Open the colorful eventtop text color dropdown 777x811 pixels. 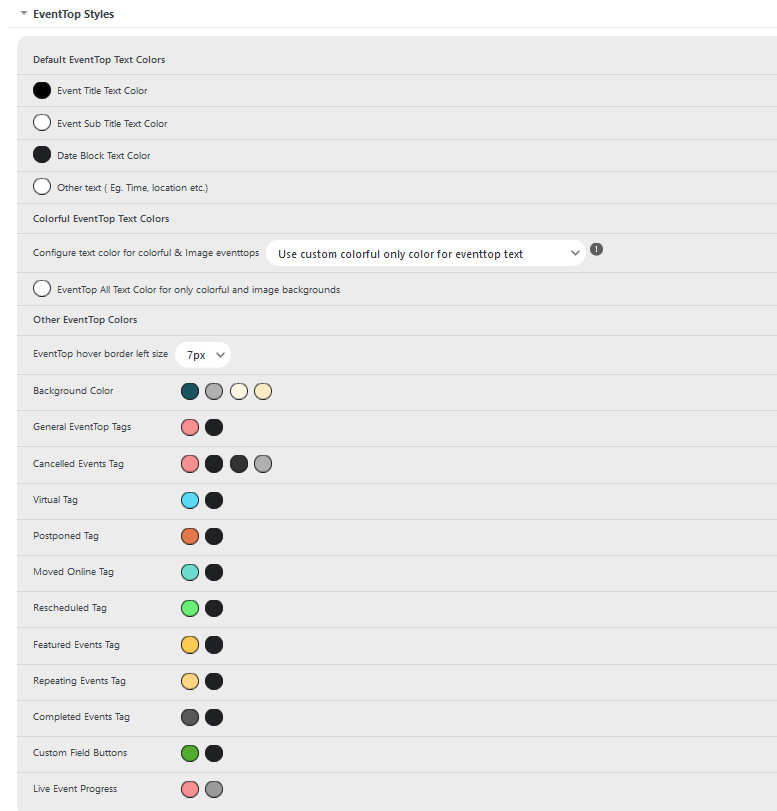click(426, 253)
